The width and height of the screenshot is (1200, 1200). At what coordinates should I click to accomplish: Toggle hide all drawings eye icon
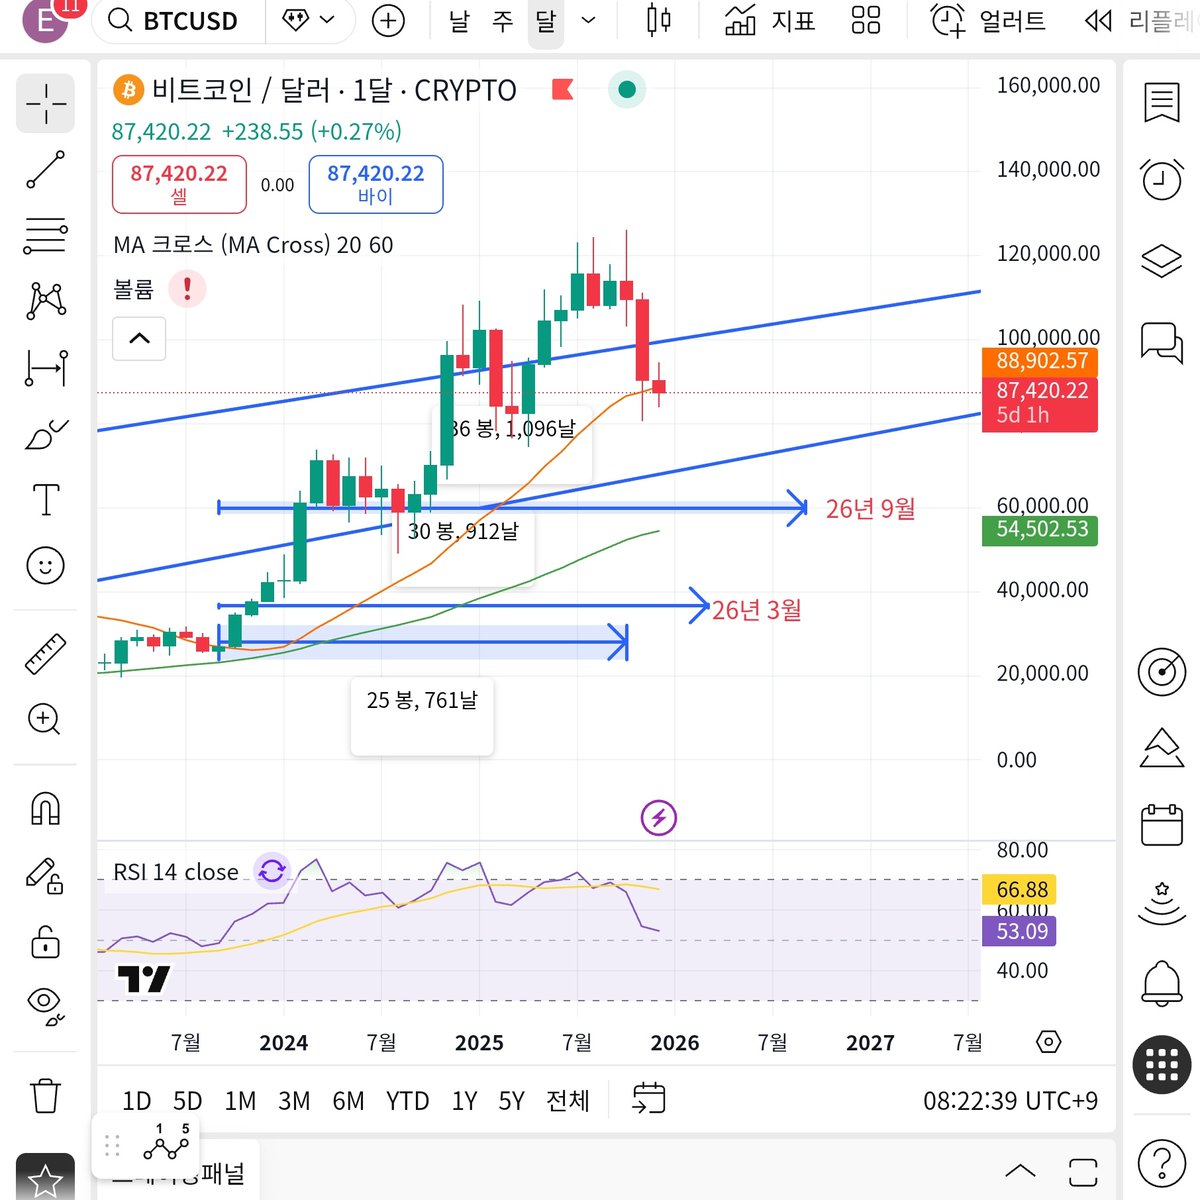pos(45,1006)
